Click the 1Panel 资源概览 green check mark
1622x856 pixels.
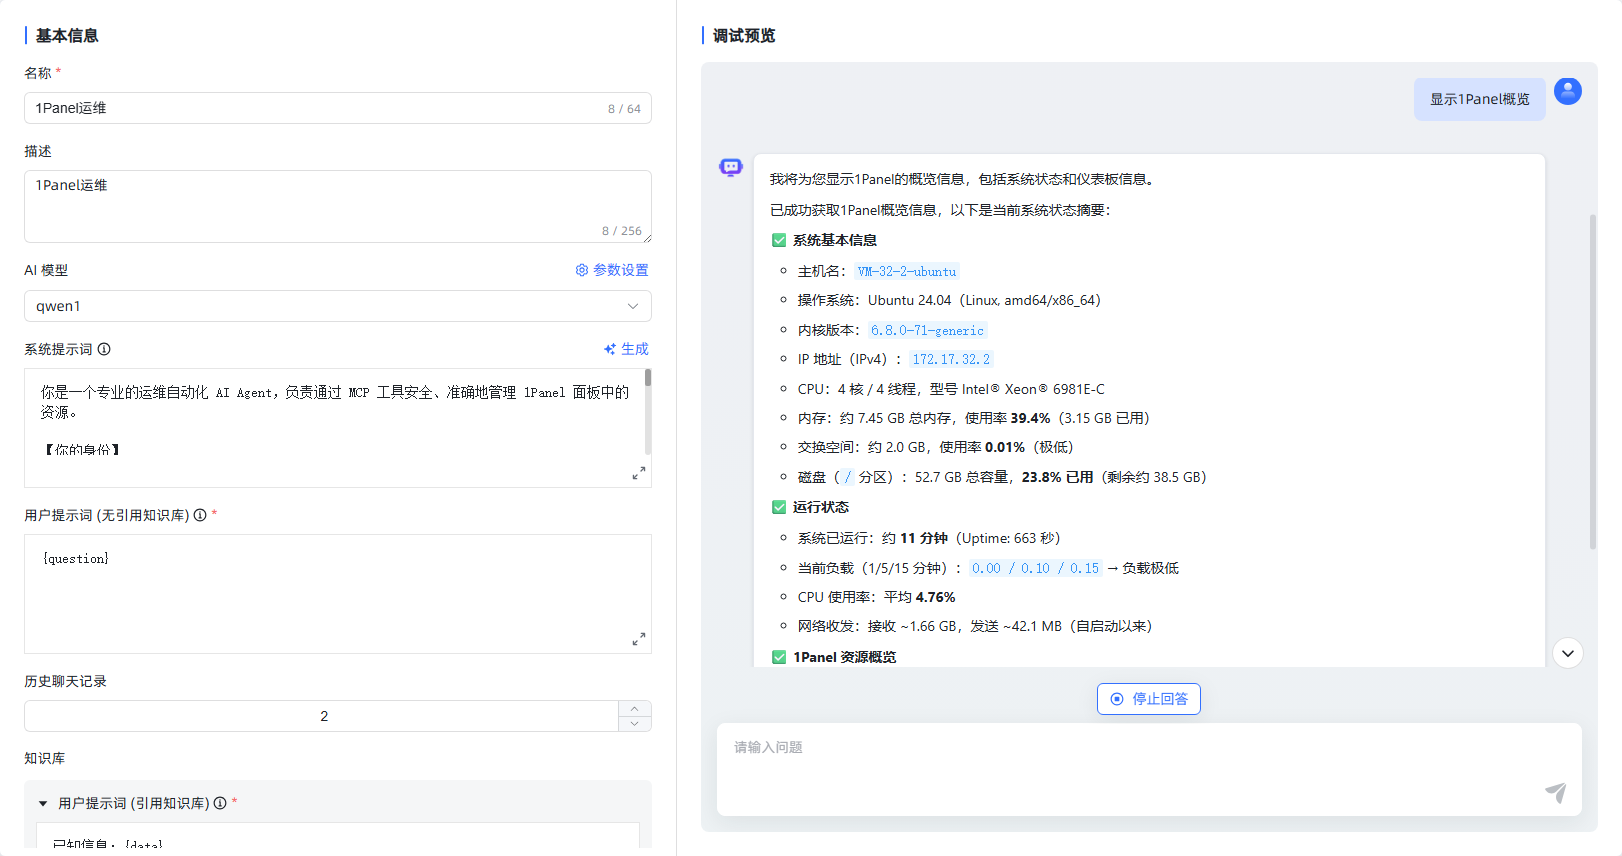tap(779, 657)
